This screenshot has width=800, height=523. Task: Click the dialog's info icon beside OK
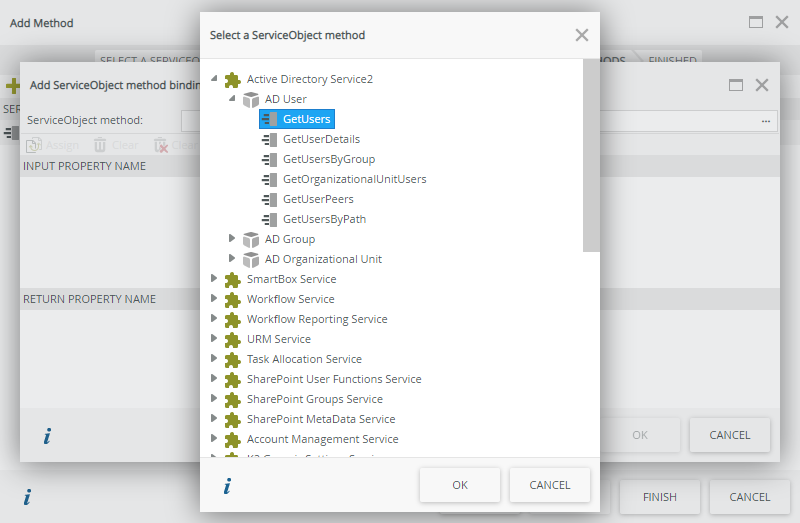227,486
